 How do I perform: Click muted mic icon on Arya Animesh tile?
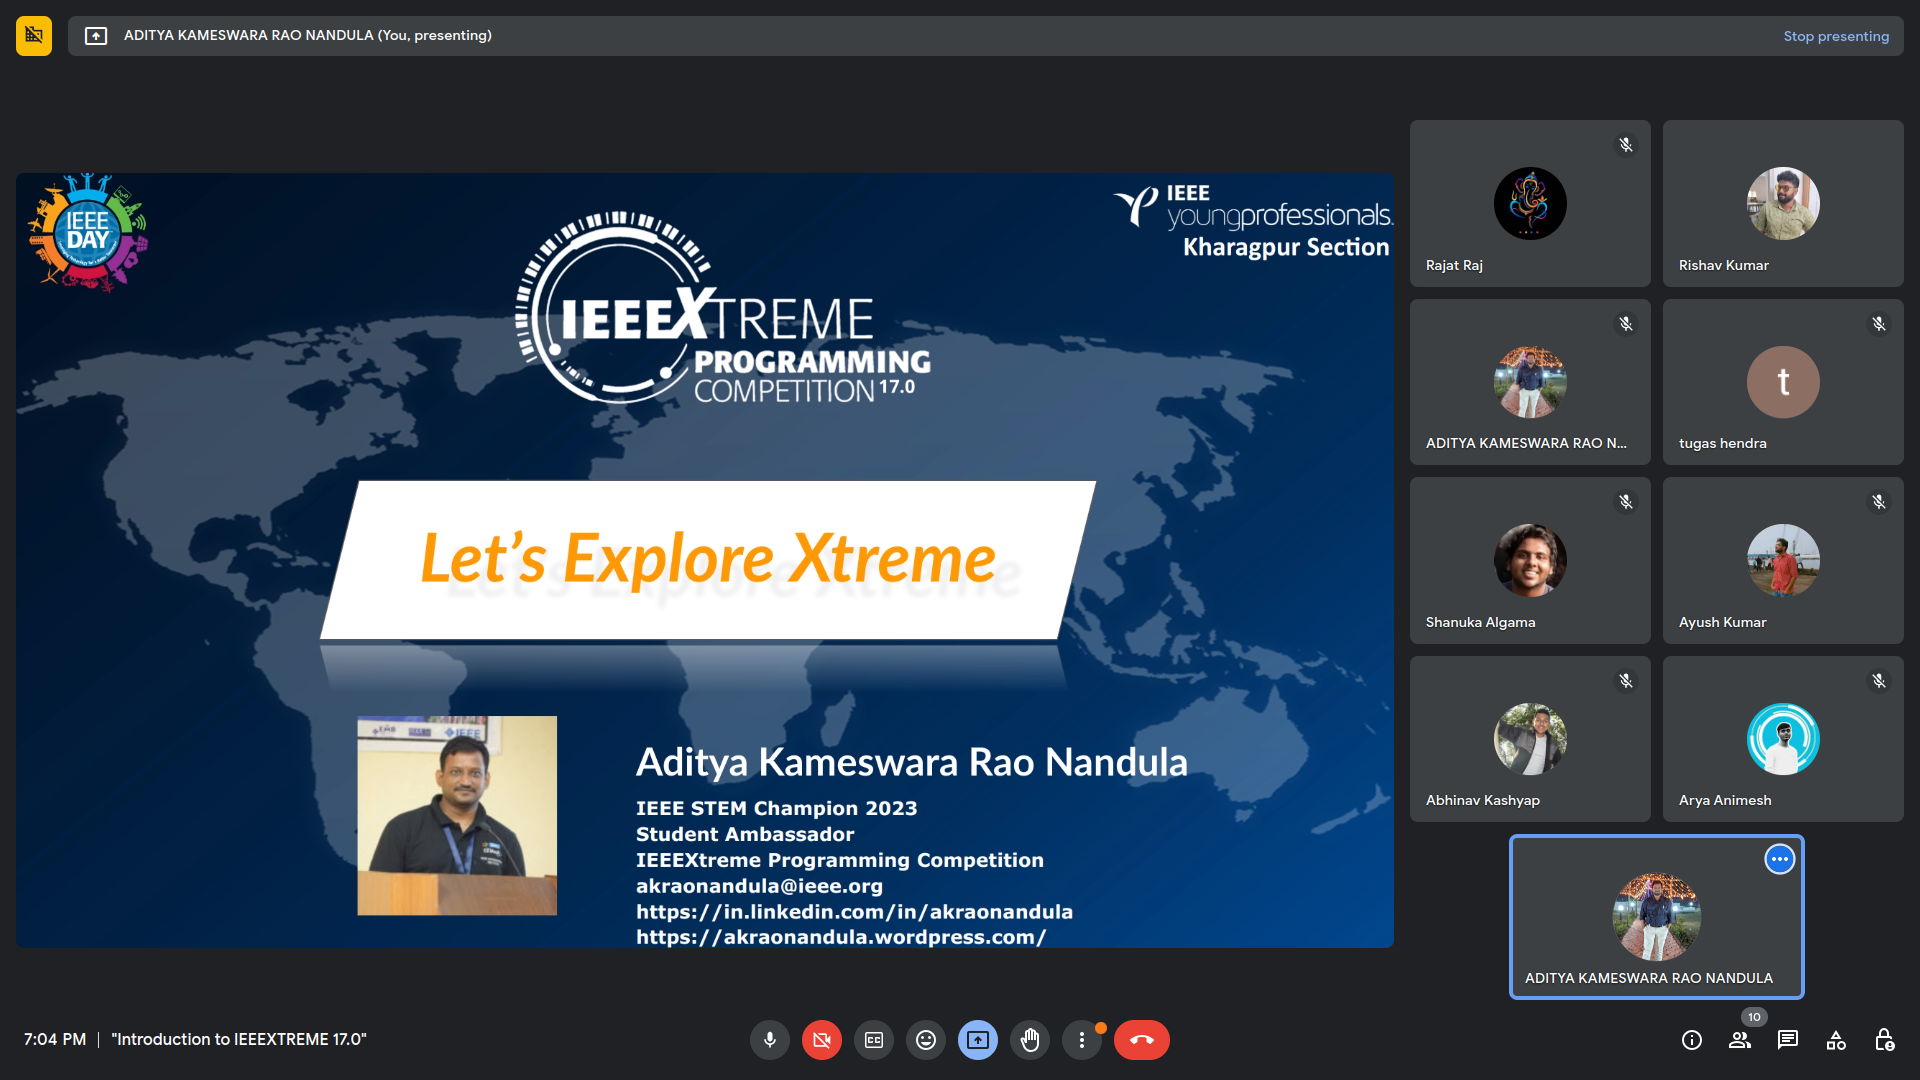tap(1879, 681)
